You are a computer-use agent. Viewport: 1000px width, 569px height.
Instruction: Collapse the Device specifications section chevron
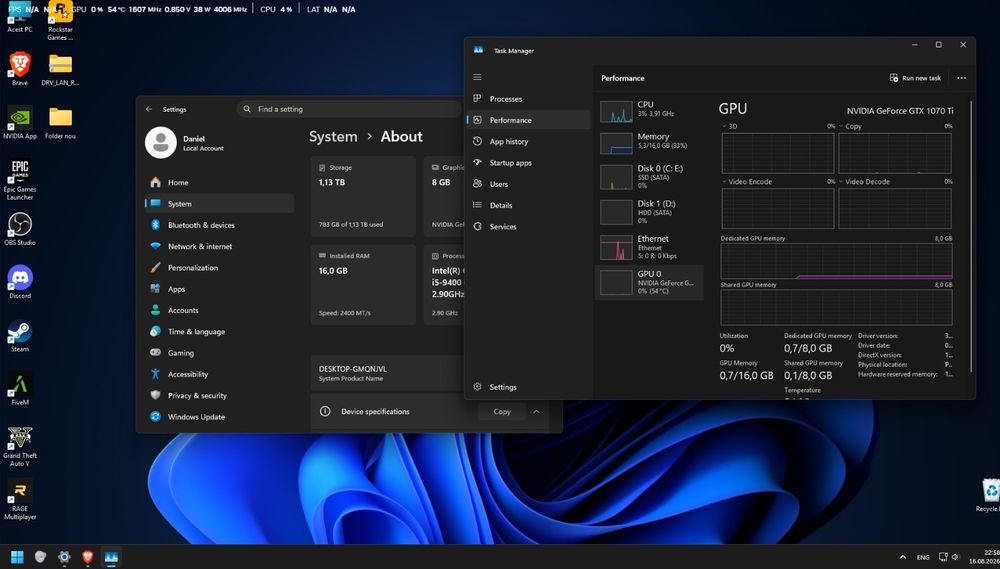[536, 411]
